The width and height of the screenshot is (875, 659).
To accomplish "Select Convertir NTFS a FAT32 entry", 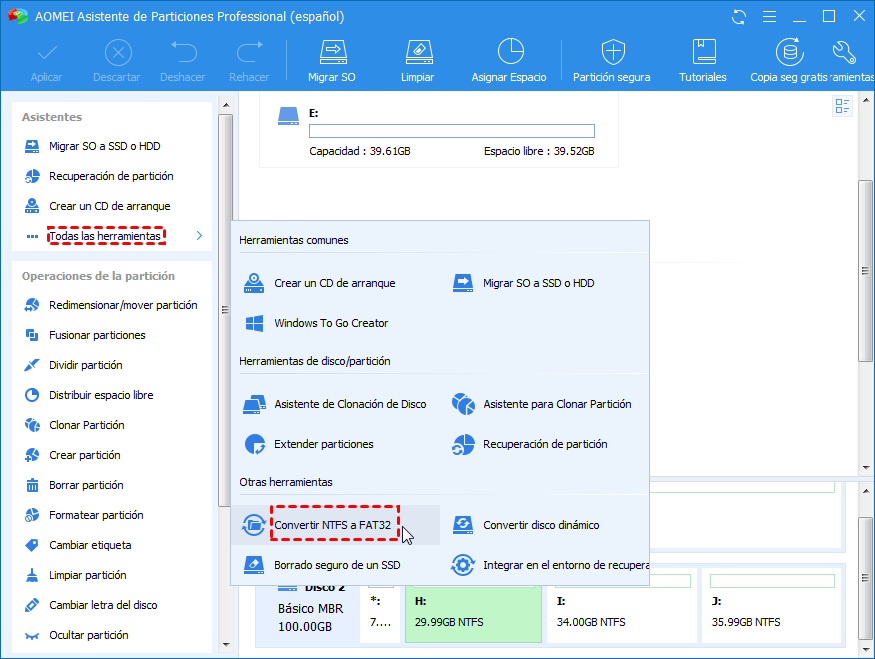I will 335,525.
